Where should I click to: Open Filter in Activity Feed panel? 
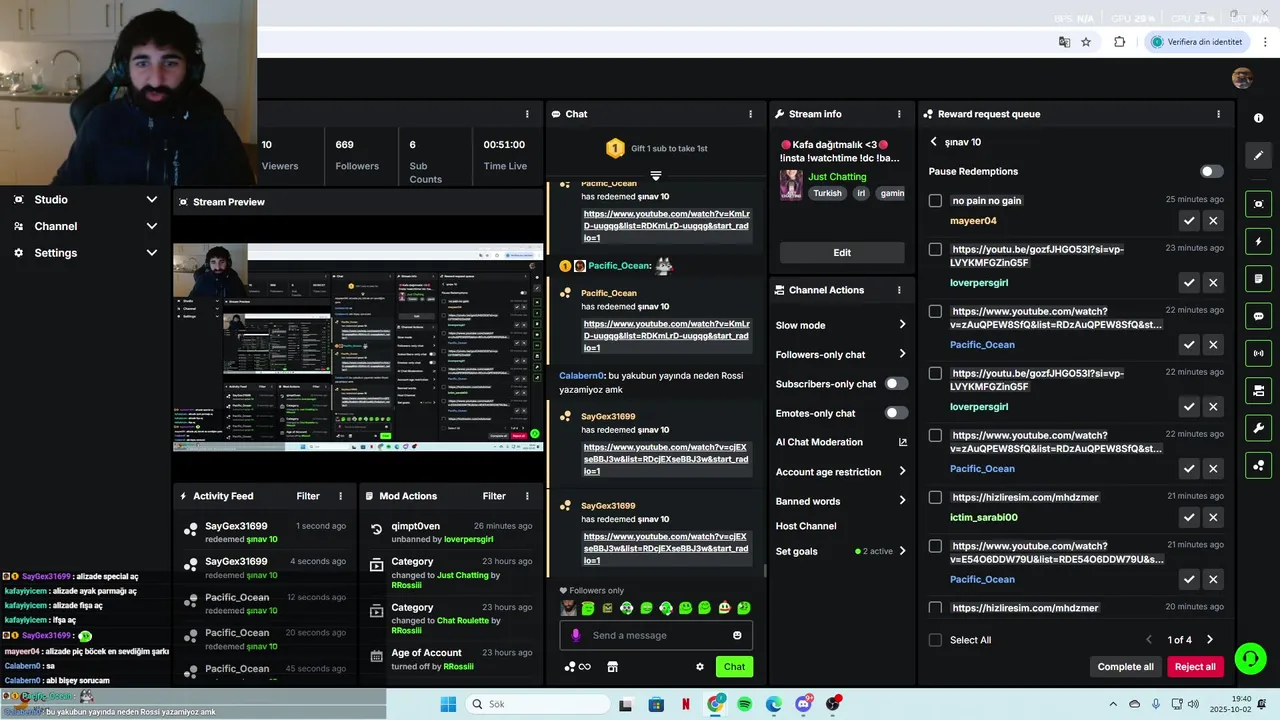point(308,496)
